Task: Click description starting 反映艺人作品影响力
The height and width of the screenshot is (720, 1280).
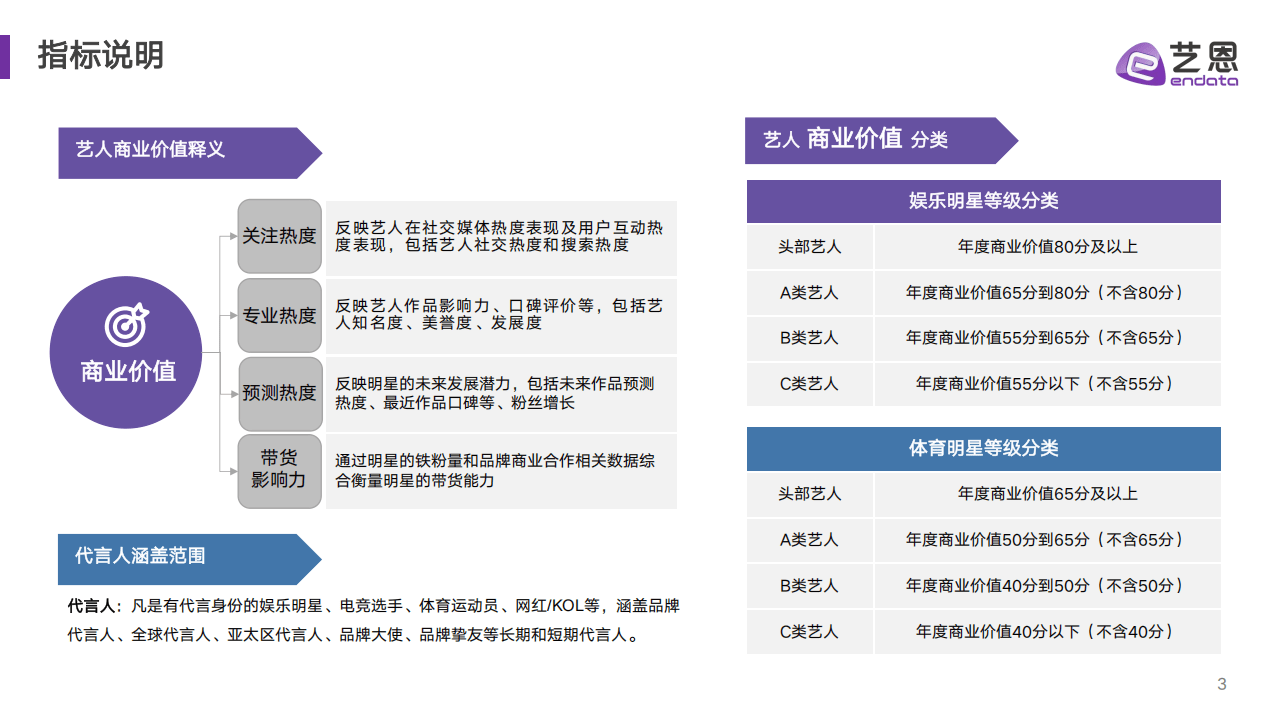Action: pos(501,315)
